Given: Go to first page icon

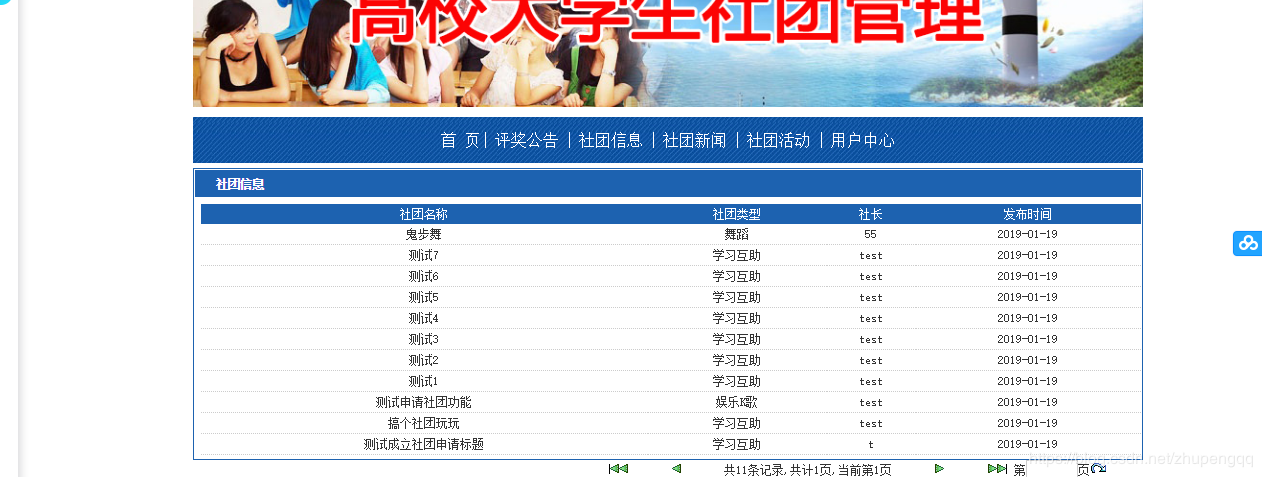Looking at the screenshot, I should click(x=618, y=469).
